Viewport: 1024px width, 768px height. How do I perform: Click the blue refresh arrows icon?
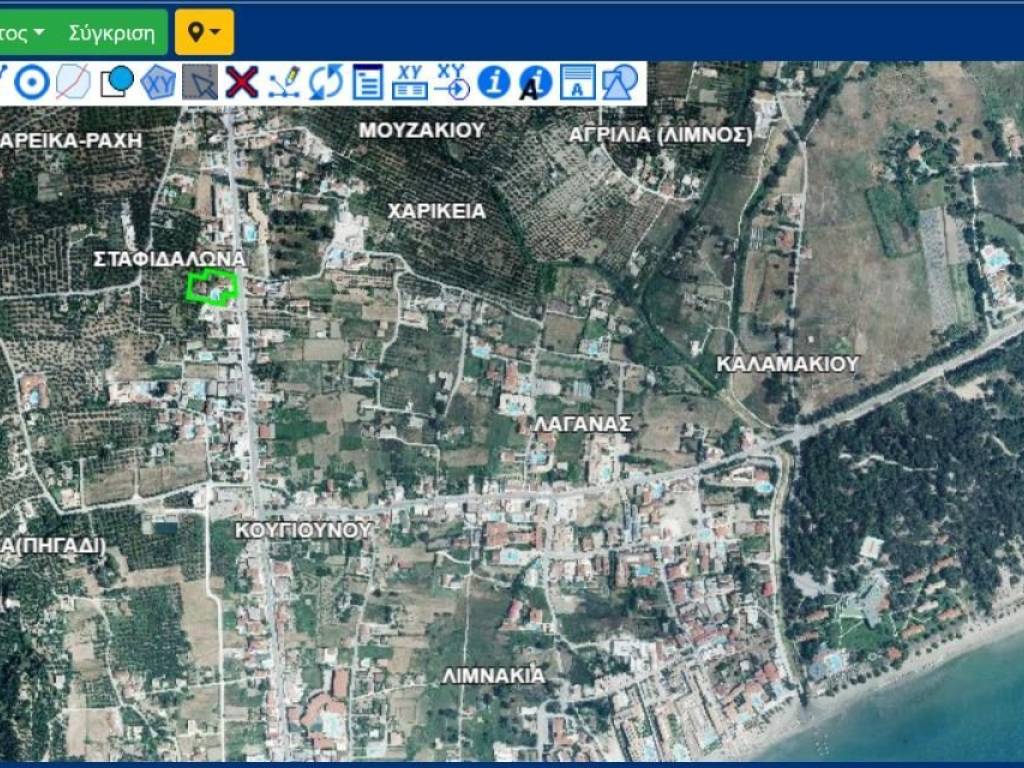coord(326,82)
